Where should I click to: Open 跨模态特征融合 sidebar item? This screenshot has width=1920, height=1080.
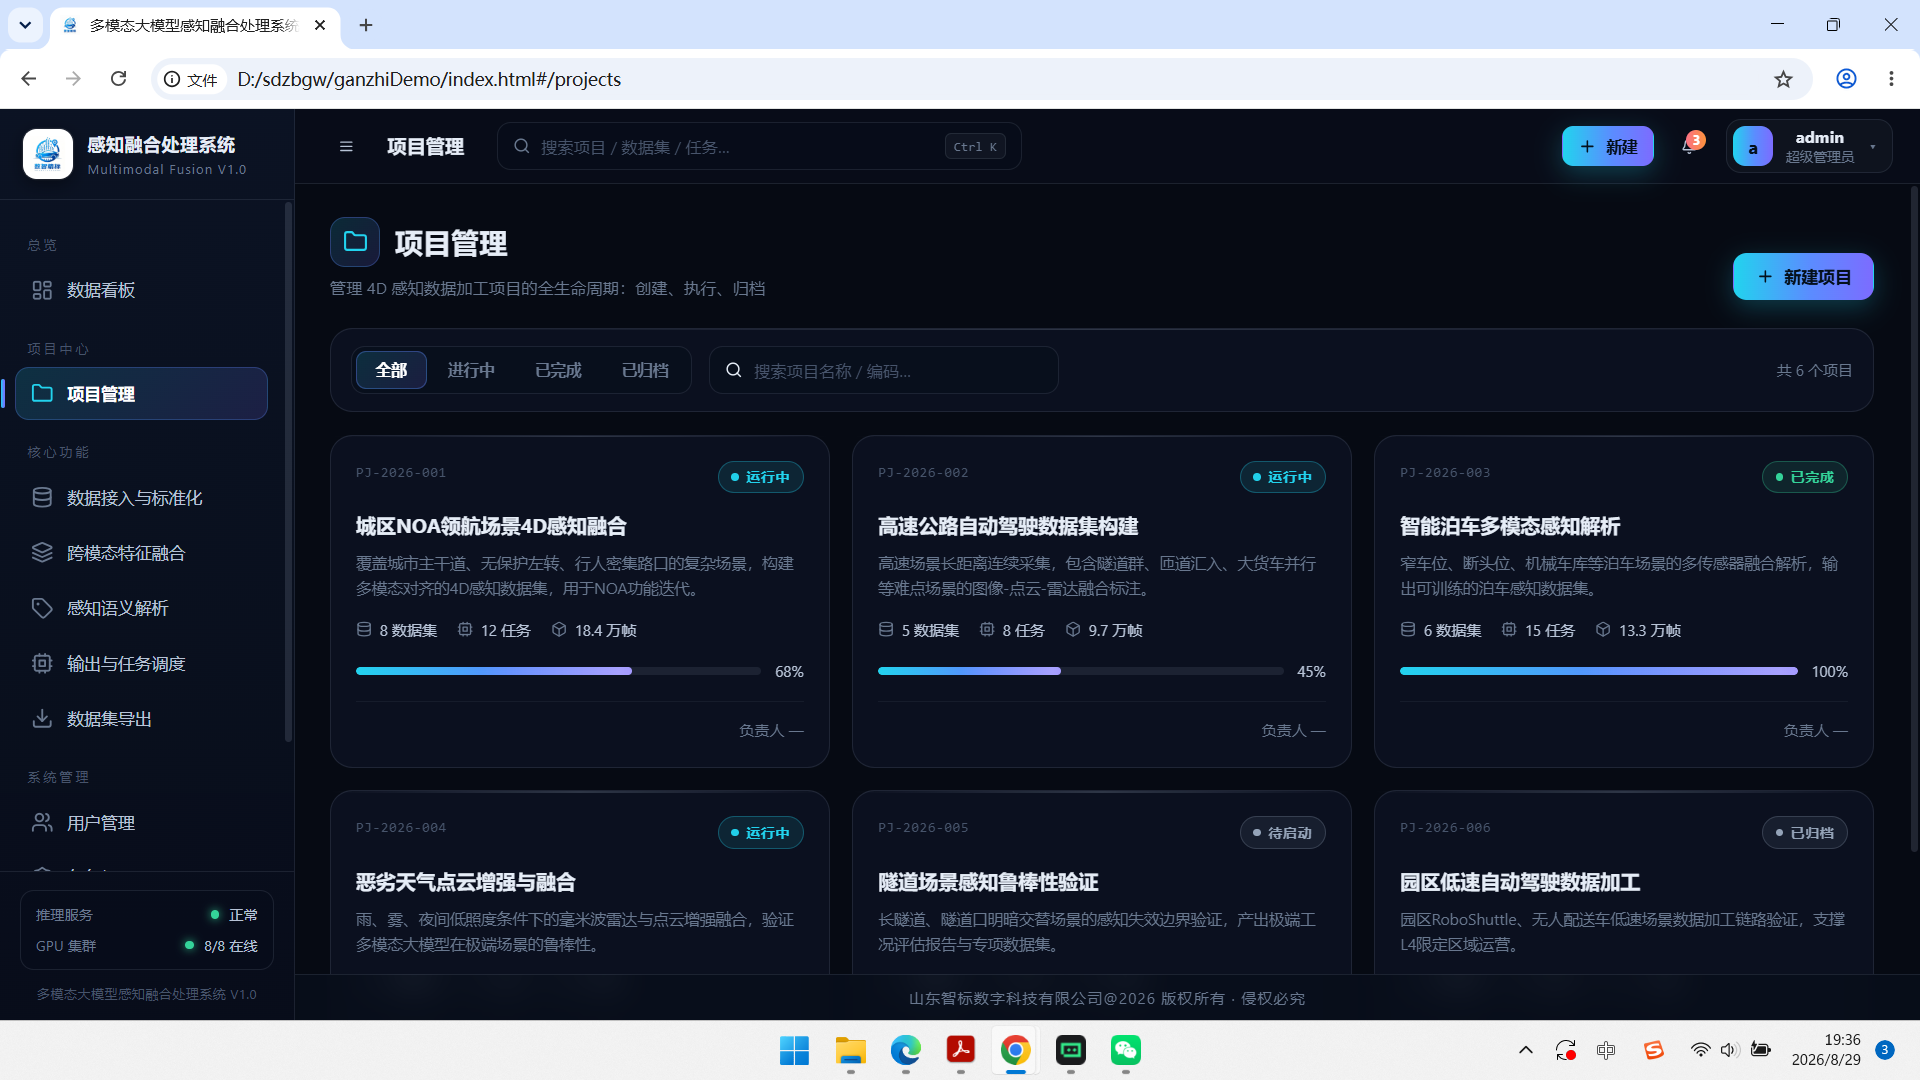[141, 553]
